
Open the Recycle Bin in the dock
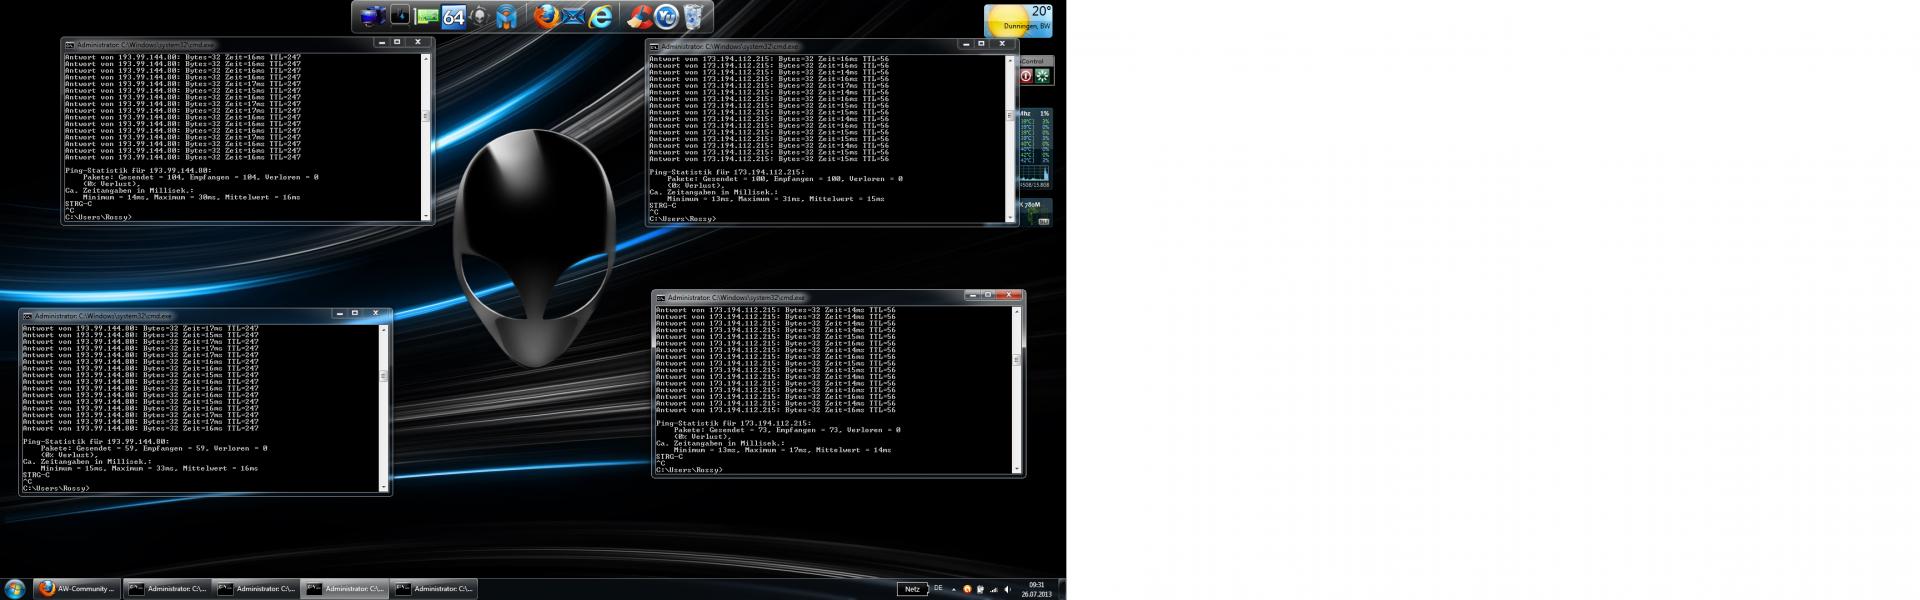click(x=694, y=16)
